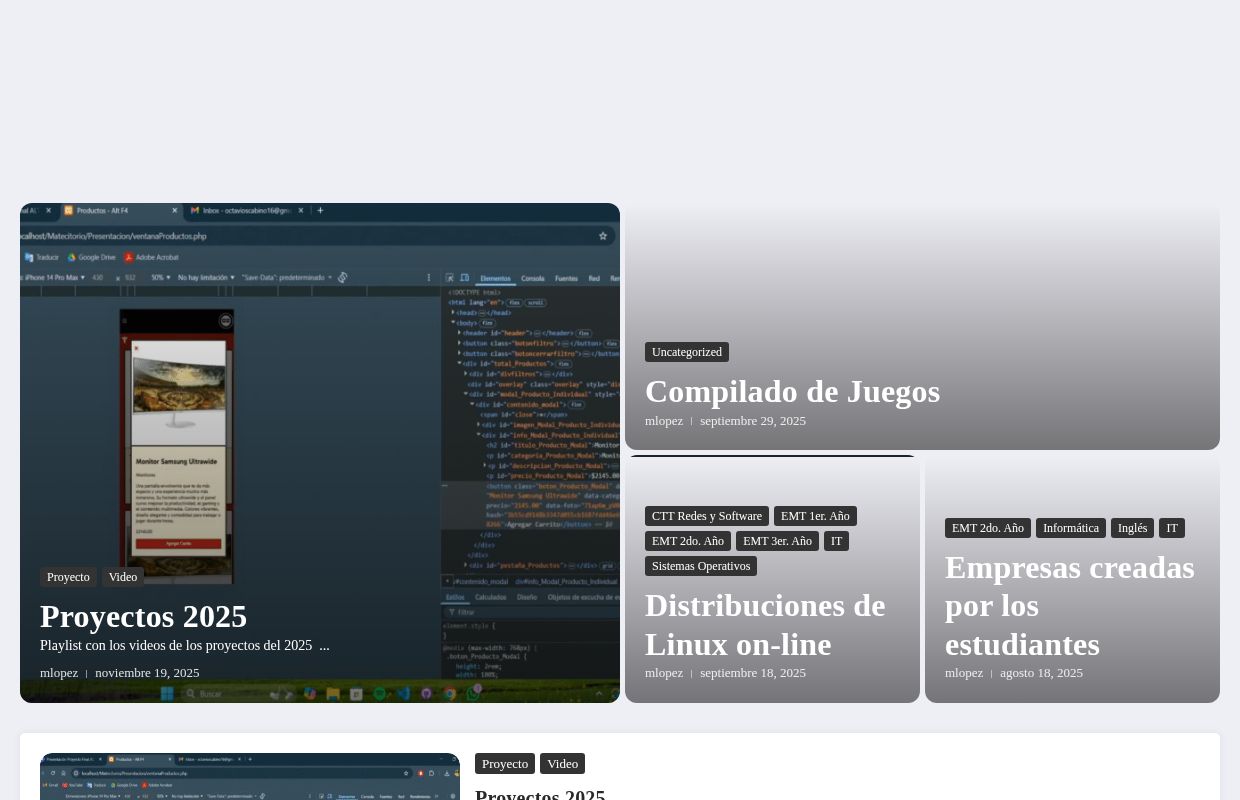Switch to the Consola DevTools tab
The height and width of the screenshot is (800, 1240).
pos(533,277)
